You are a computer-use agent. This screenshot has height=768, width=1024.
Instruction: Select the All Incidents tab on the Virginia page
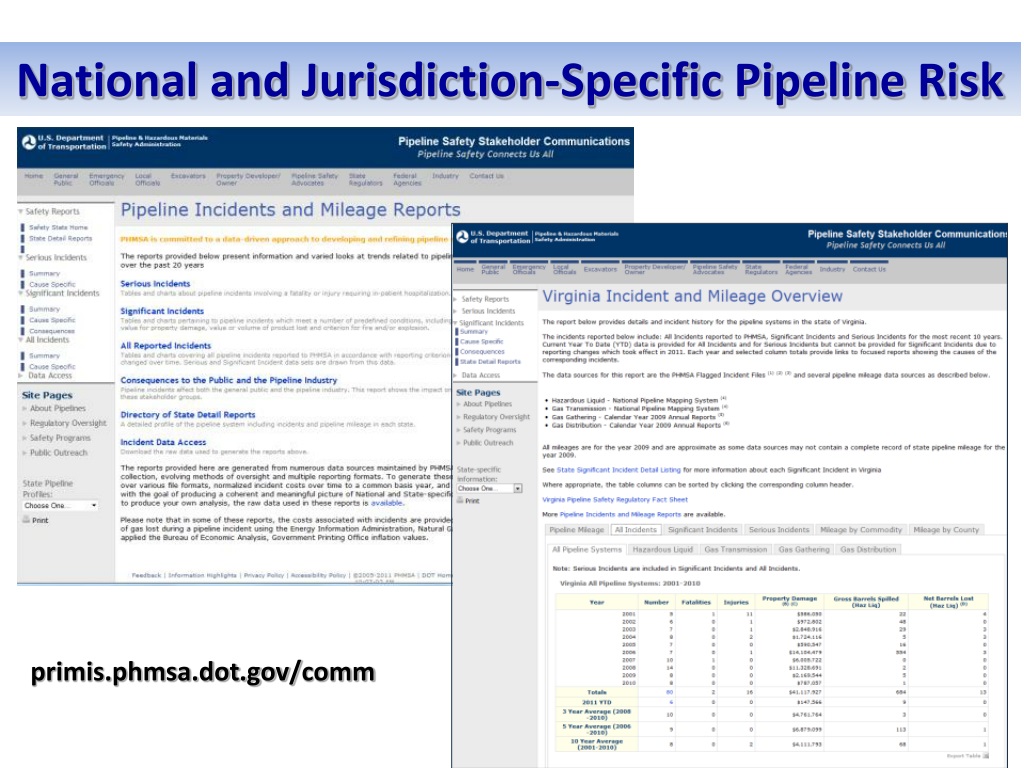point(635,530)
